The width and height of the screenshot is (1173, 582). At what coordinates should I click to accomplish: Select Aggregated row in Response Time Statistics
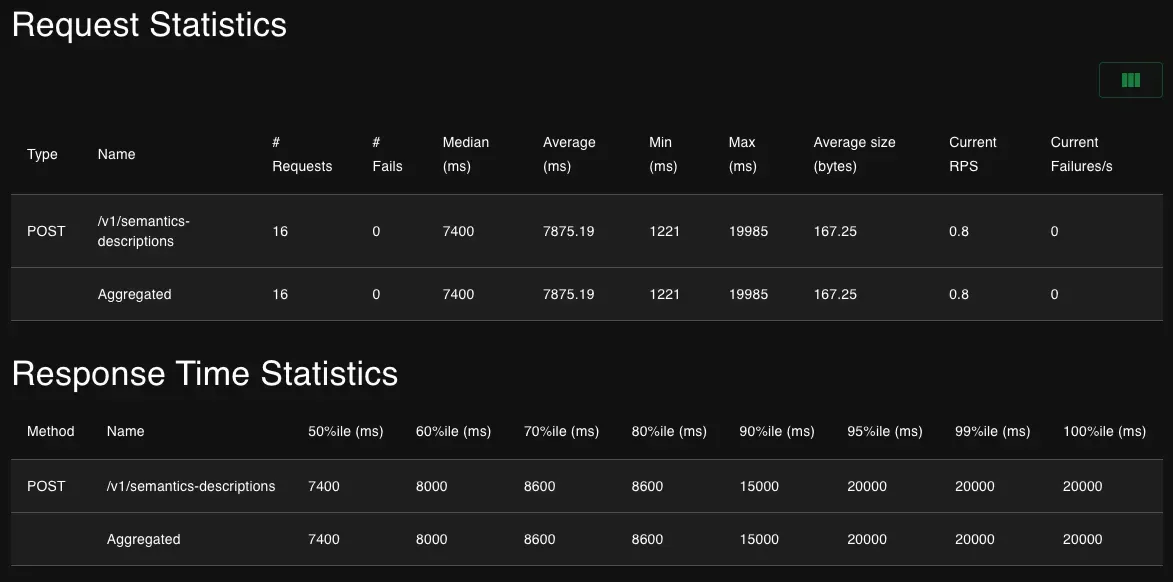[143, 539]
